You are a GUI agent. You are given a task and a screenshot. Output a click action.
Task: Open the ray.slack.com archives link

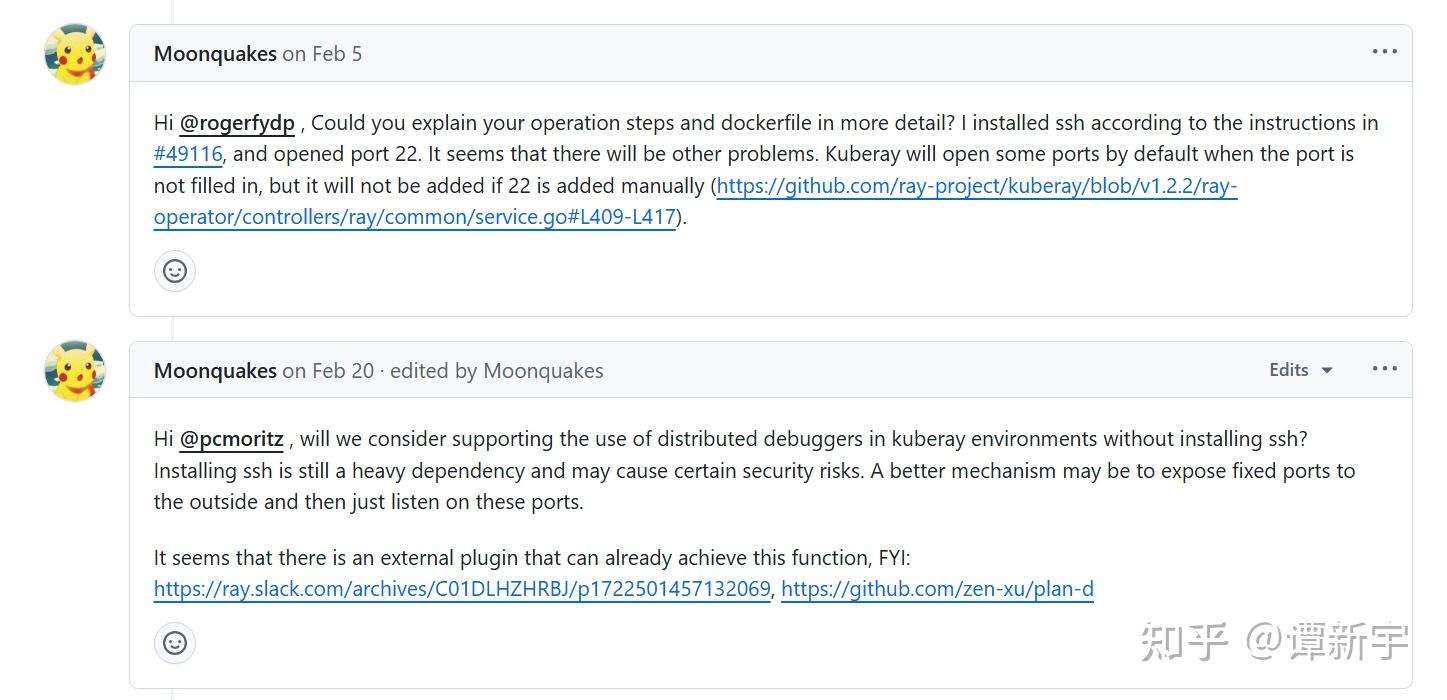point(460,589)
